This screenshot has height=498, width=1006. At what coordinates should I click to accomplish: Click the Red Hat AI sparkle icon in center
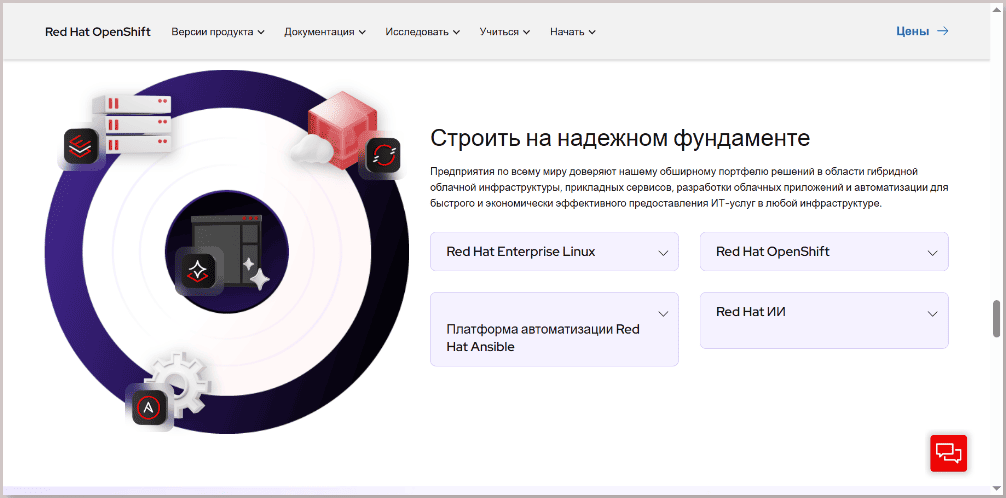pyautogui.click(x=199, y=271)
